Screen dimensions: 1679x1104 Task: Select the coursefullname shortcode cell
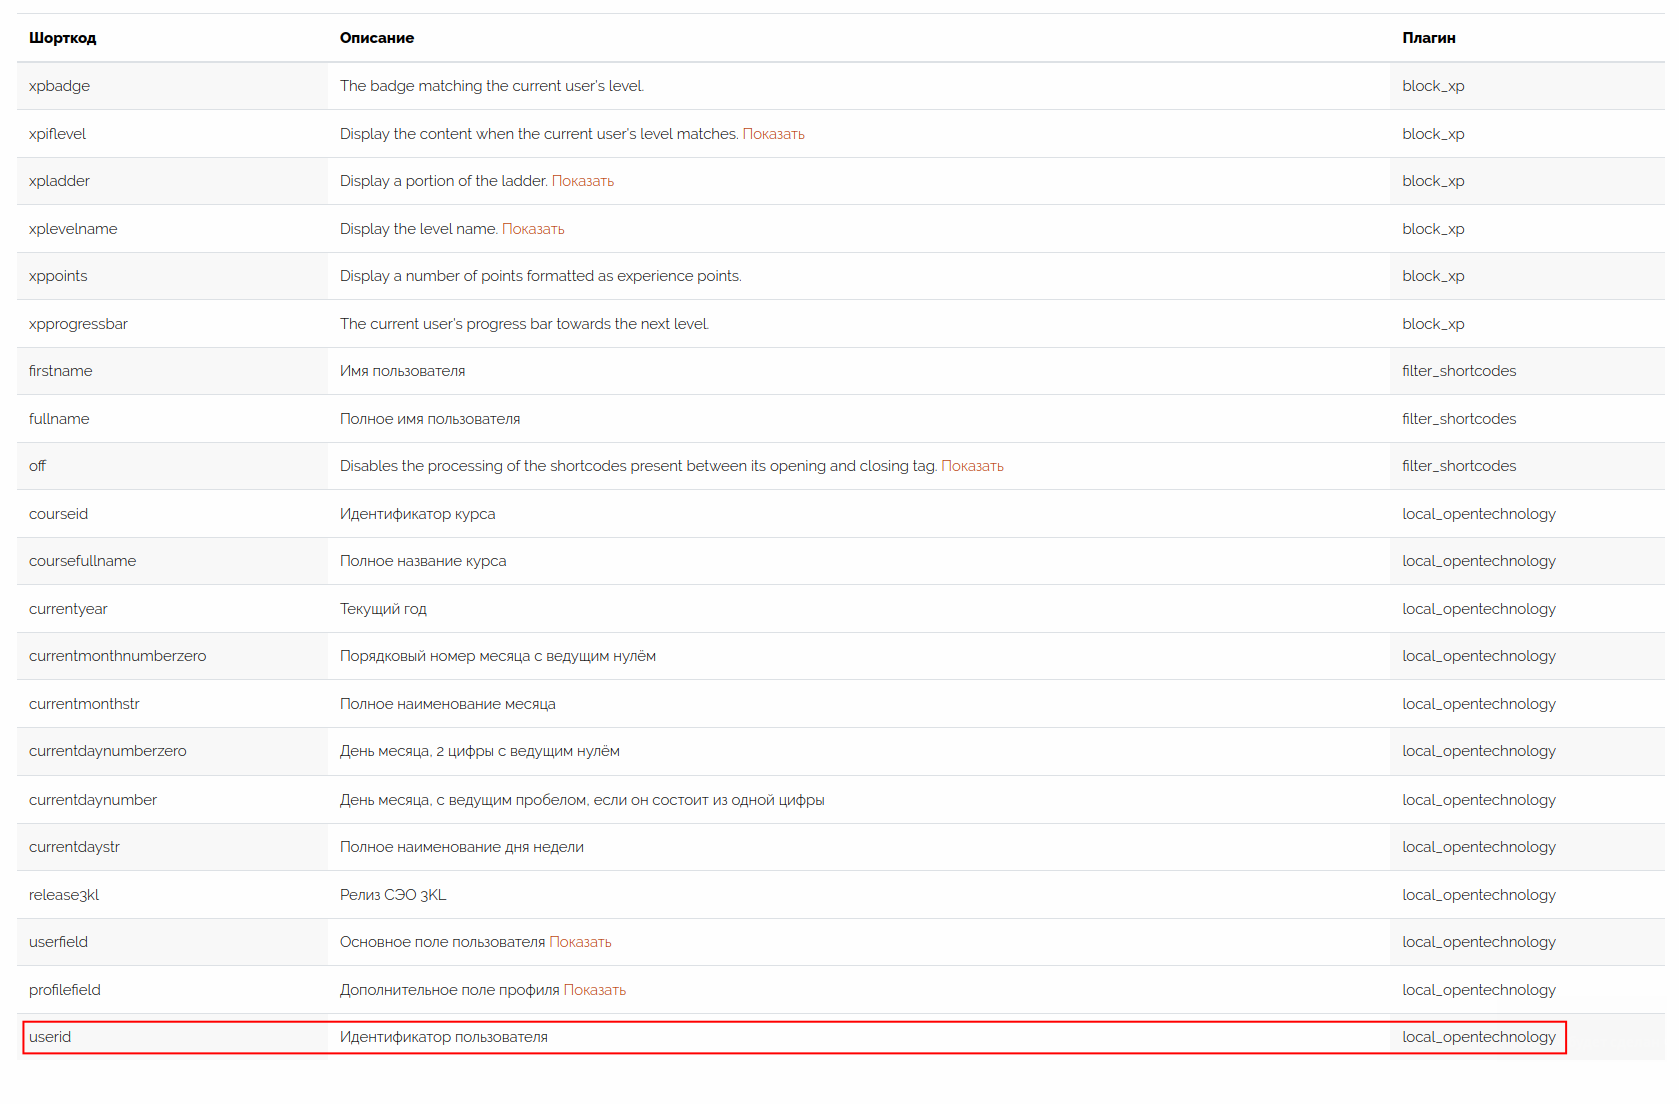click(83, 561)
